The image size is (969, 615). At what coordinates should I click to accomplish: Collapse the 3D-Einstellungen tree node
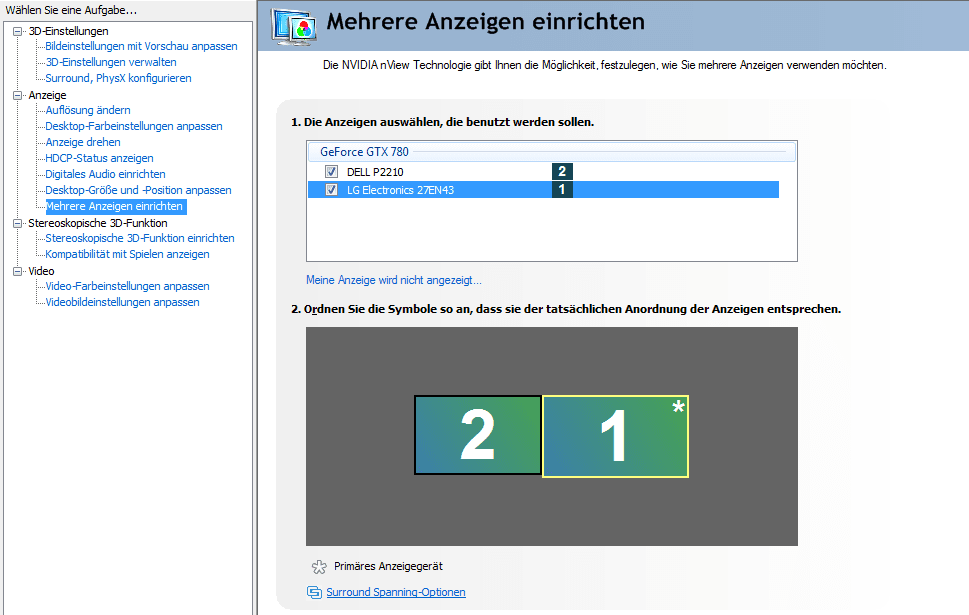click(17, 31)
